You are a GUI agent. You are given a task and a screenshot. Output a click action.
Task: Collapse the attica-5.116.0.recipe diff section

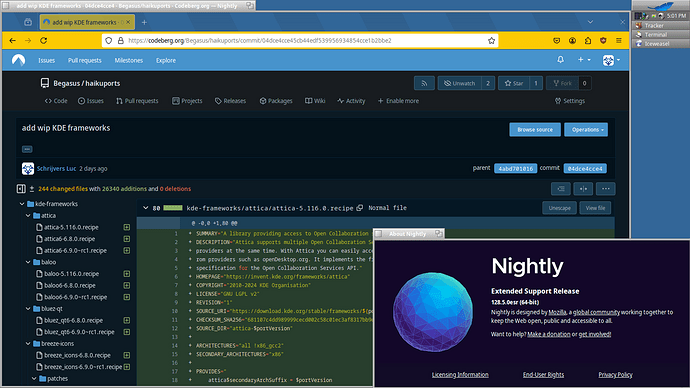pos(146,208)
